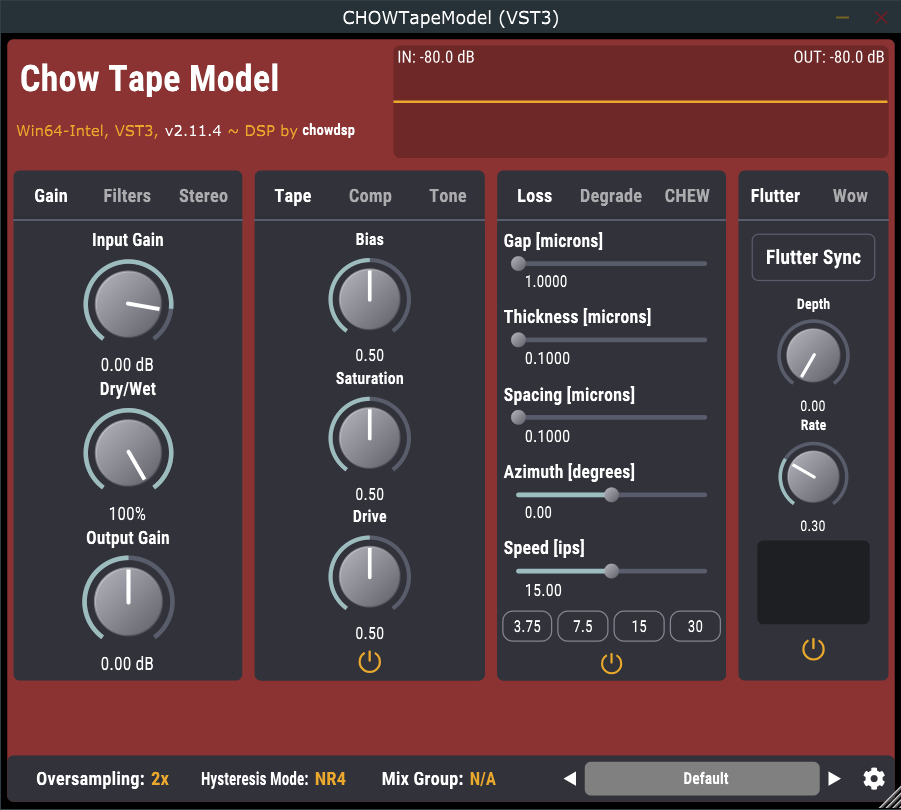Click the Dry/Wet 100% value
The height and width of the screenshot is (810, 901).
(x=127, y=514)
